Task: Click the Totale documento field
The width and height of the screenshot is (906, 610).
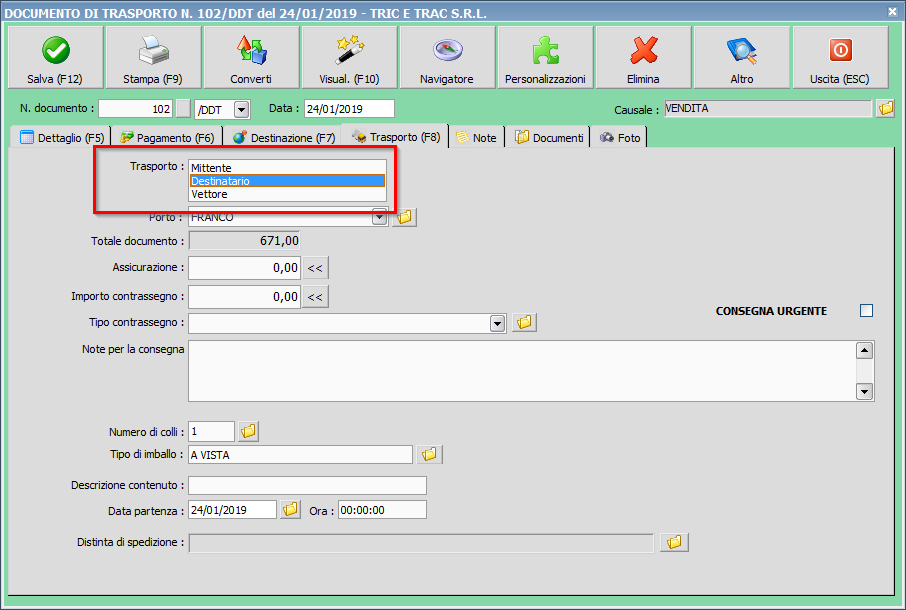Action: tap(244, 241)
